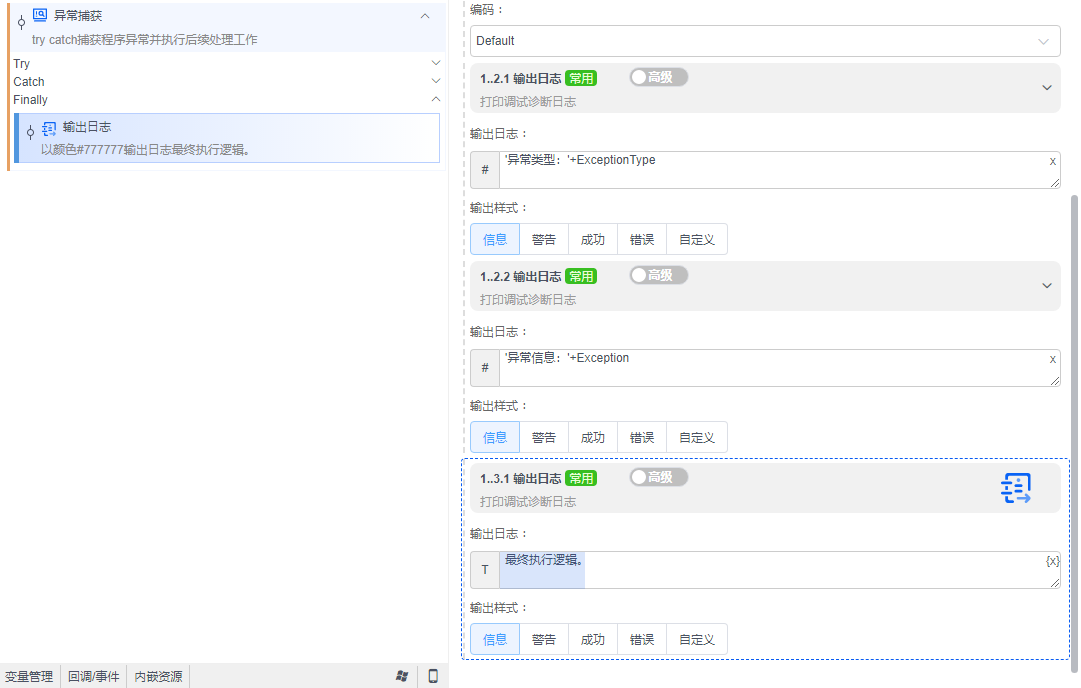
Task: Click the Windows logo icon in the status bar
Action: (402, 676)
